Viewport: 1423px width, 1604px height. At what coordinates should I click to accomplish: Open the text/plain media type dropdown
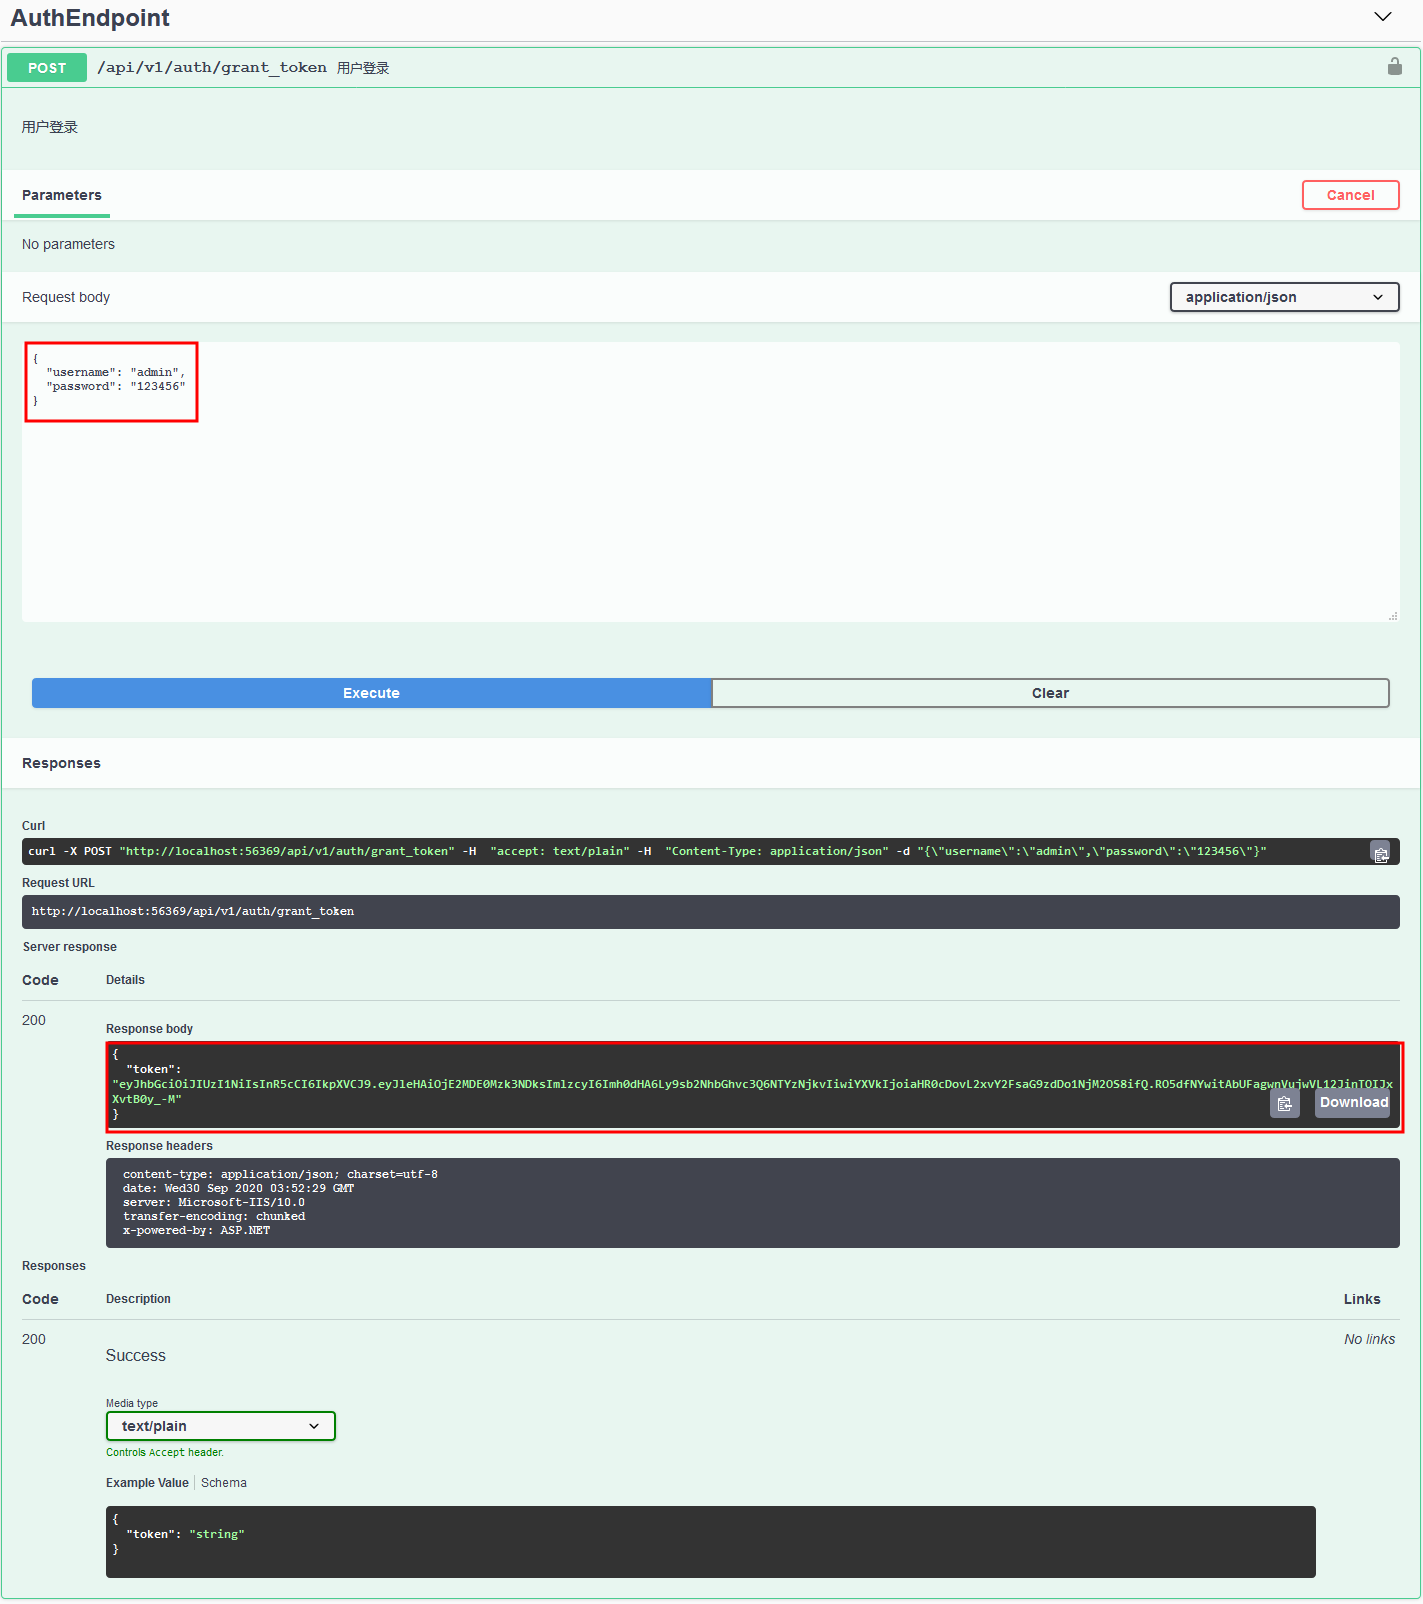tap(221, 1426)
